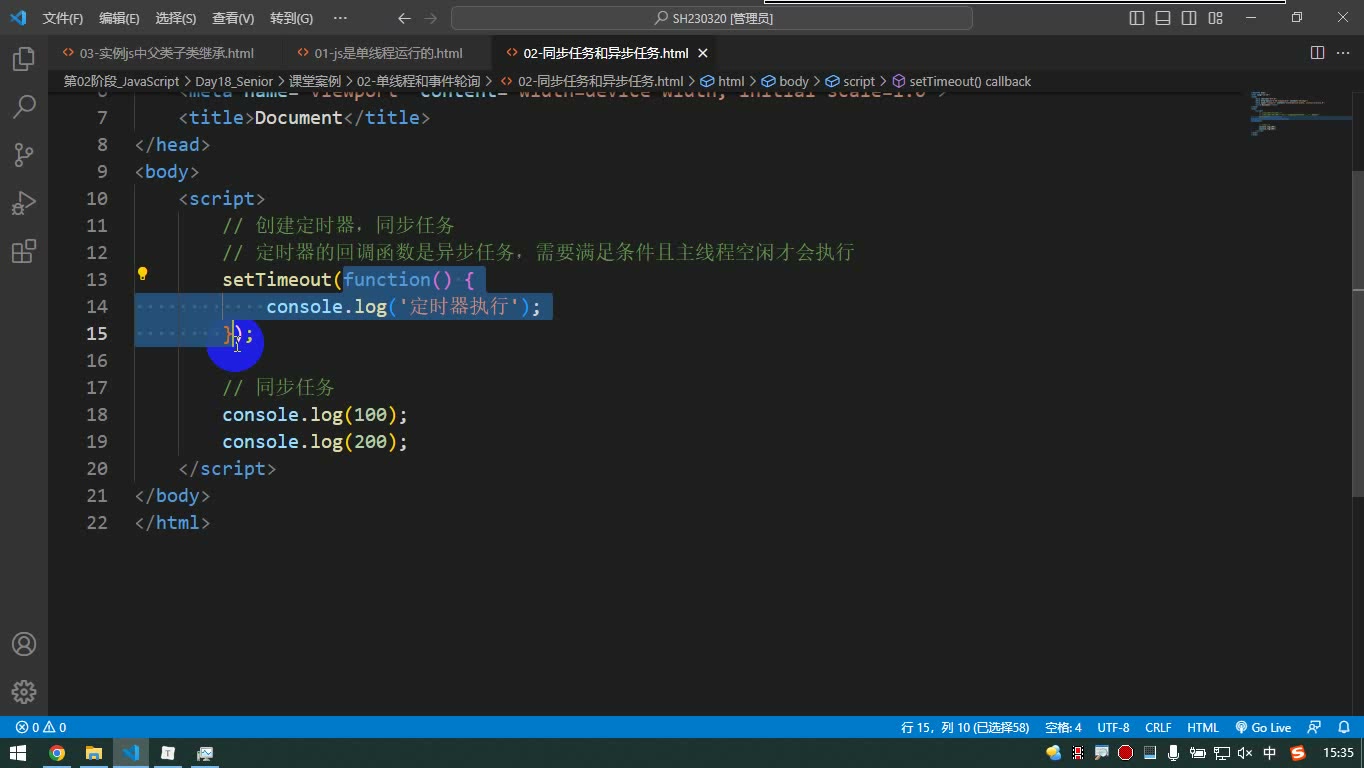
Task: Open errors and warnings problems panel
Action: point(41,728)
